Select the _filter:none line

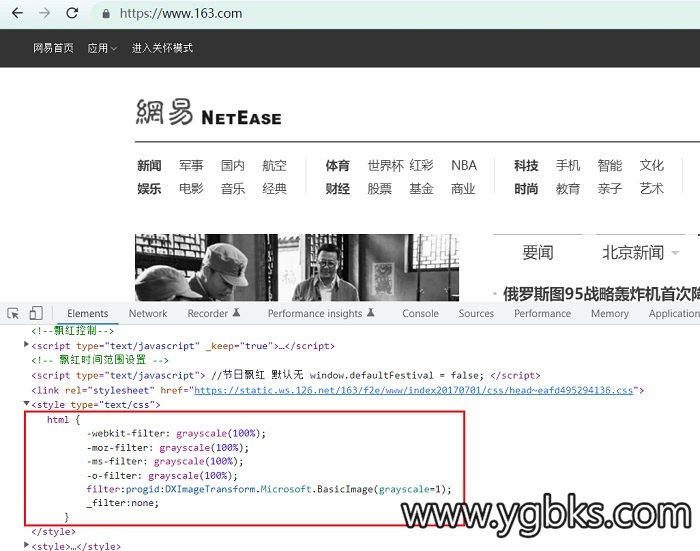click(122, 503)
